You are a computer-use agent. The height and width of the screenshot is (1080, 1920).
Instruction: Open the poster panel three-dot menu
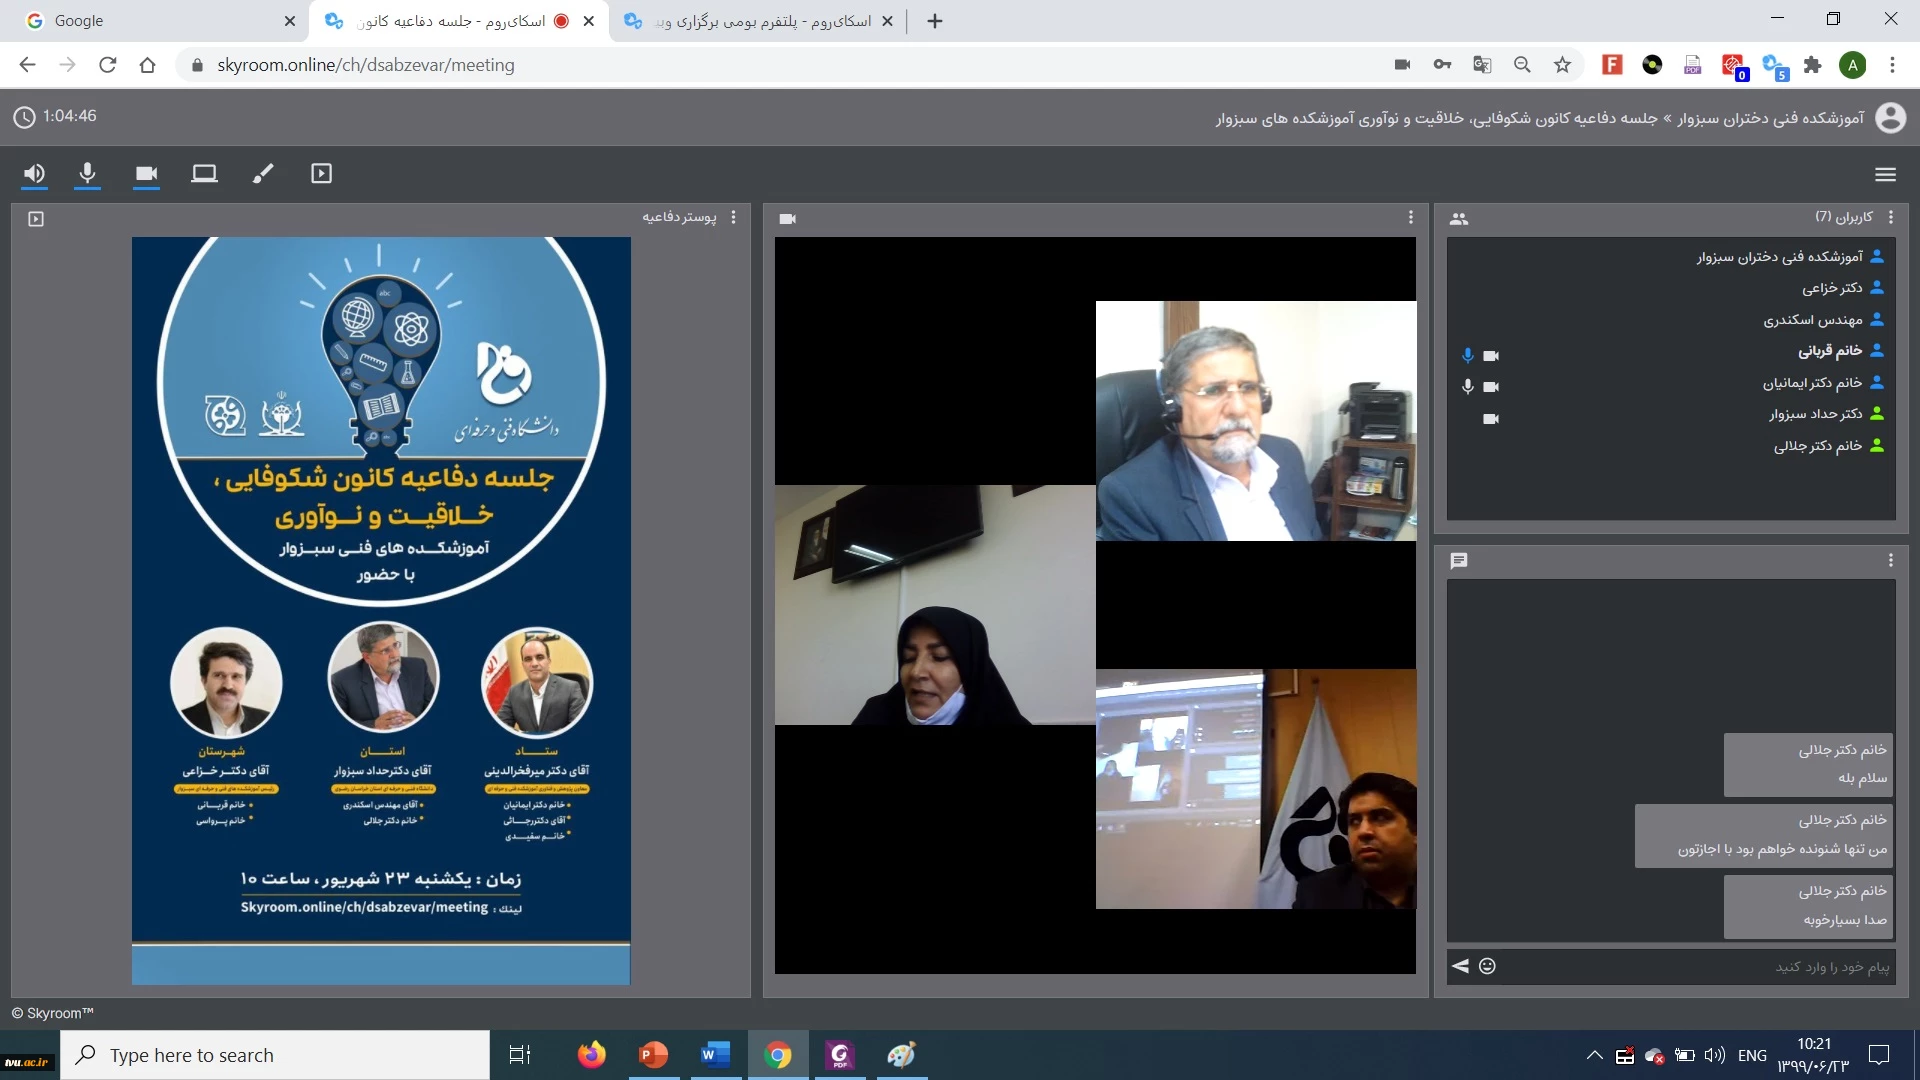point(733,217)
